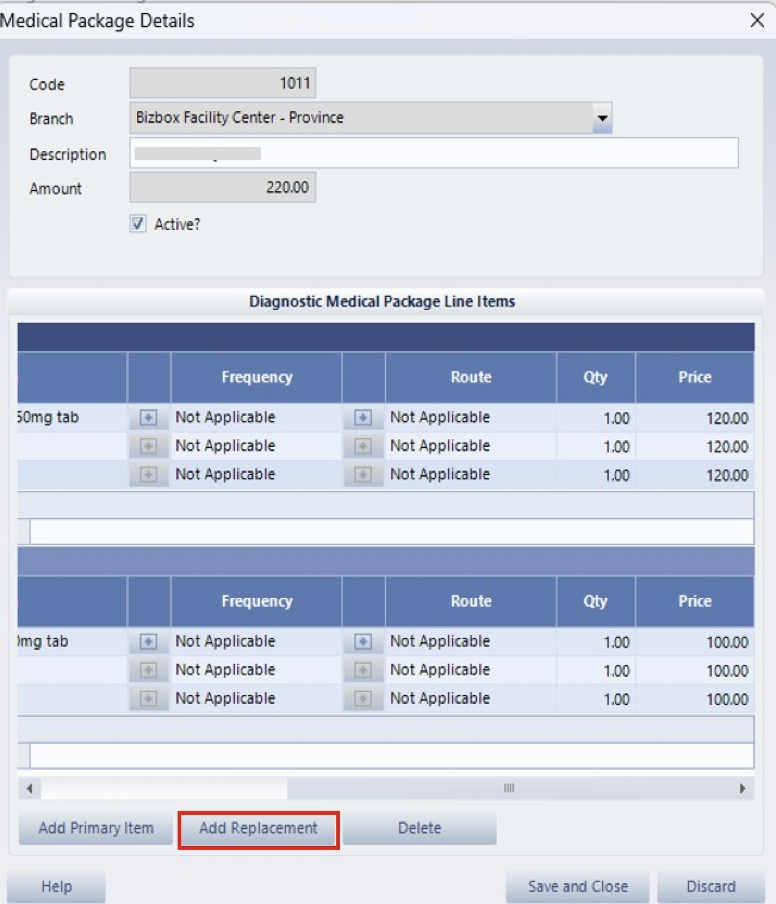Click the Delete button
The image size is (776, 904).
click(419, 828)
